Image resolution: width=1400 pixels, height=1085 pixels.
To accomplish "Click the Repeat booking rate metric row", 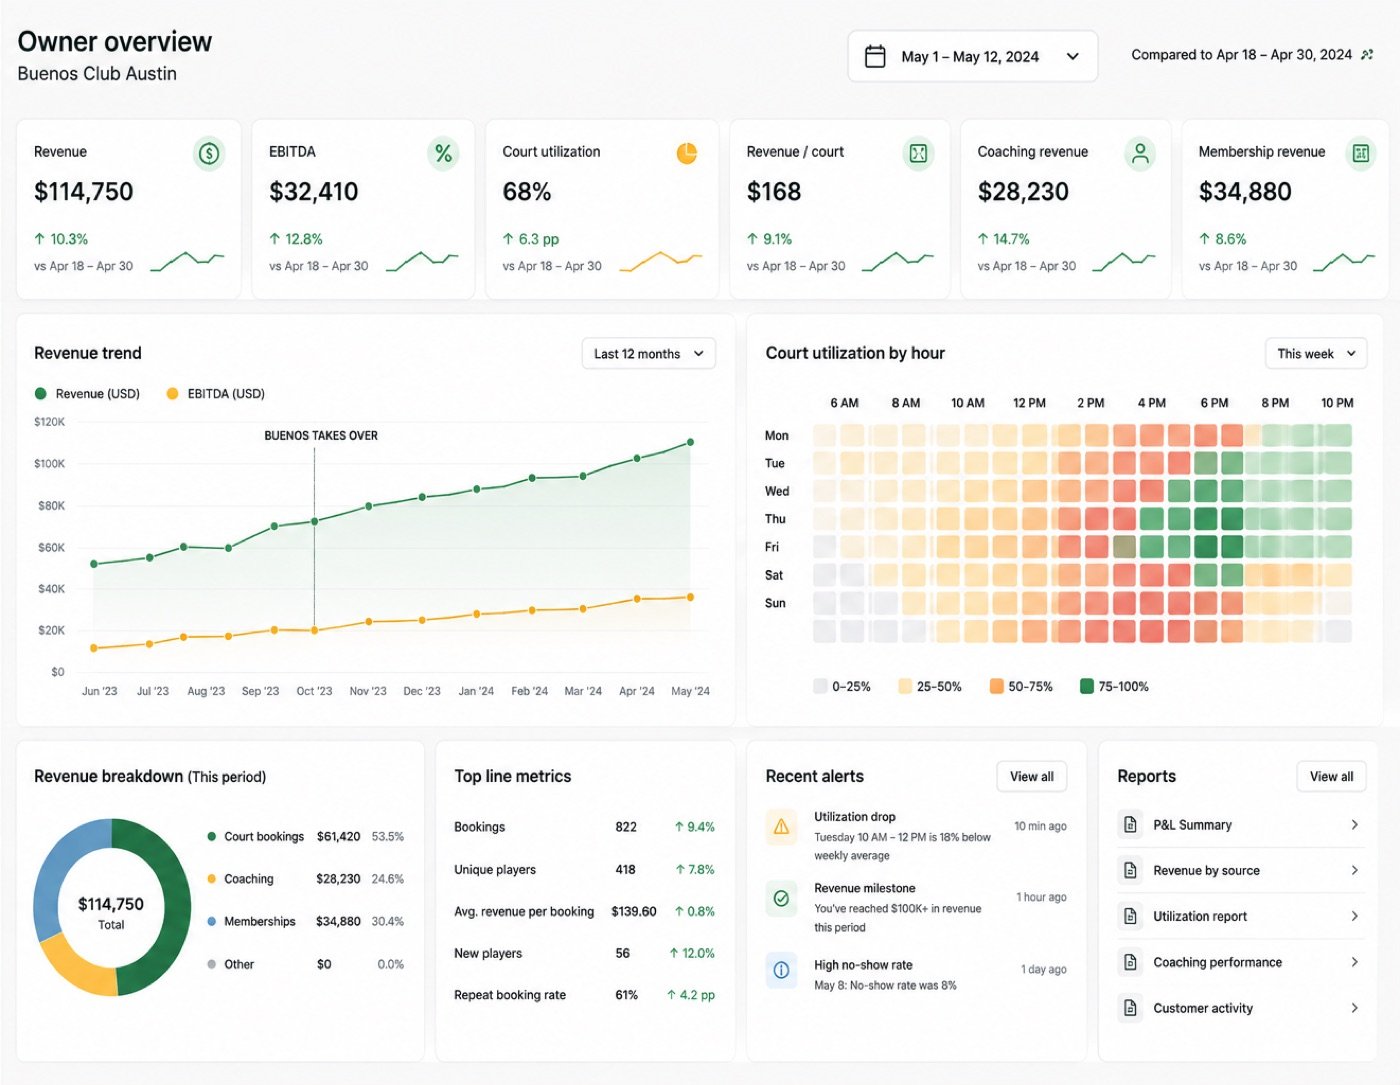I will point(584,995).
